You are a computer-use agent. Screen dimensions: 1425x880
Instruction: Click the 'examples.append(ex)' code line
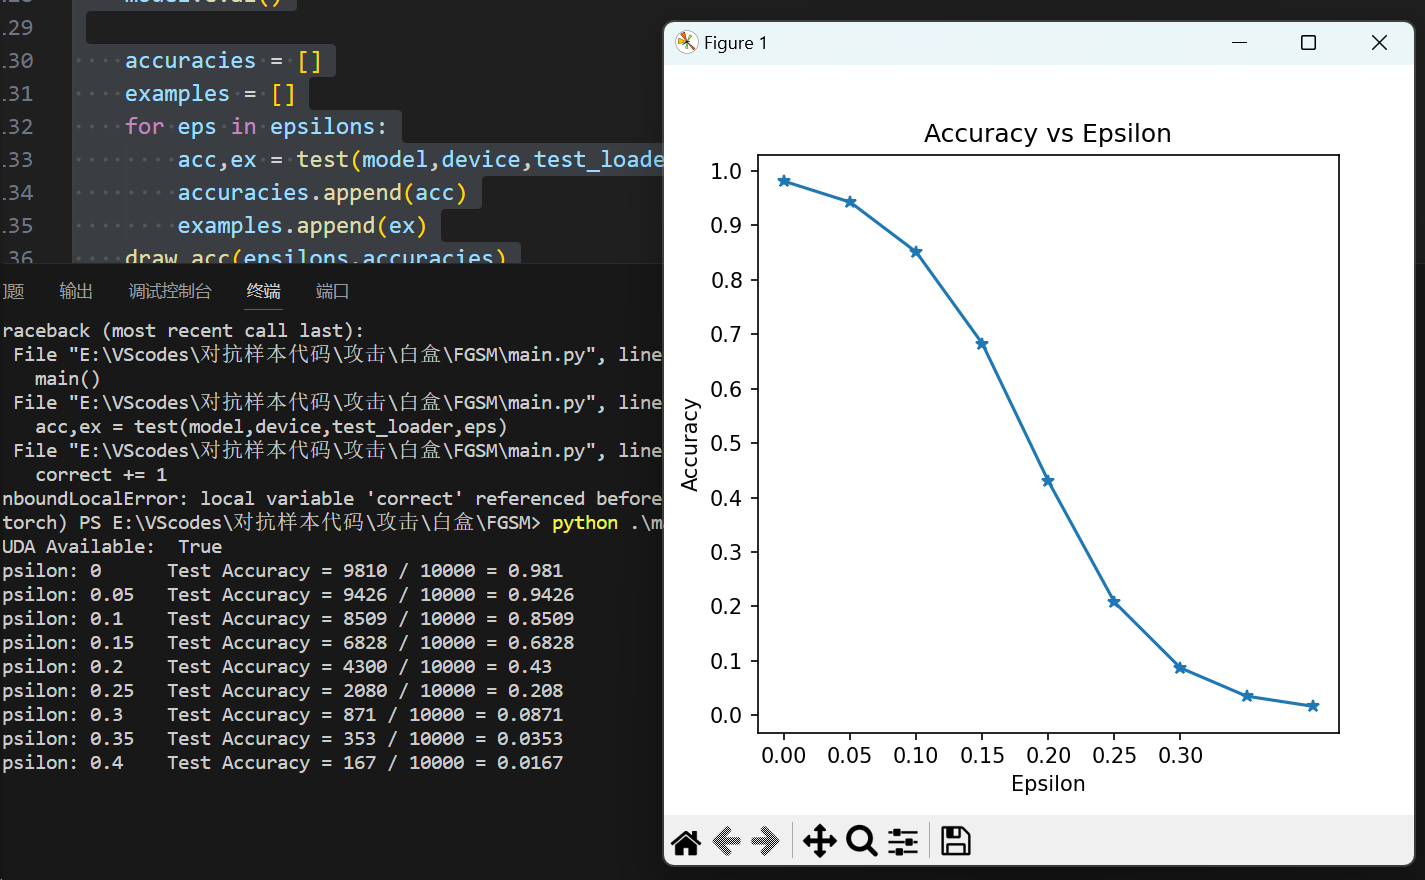[302, 226]
